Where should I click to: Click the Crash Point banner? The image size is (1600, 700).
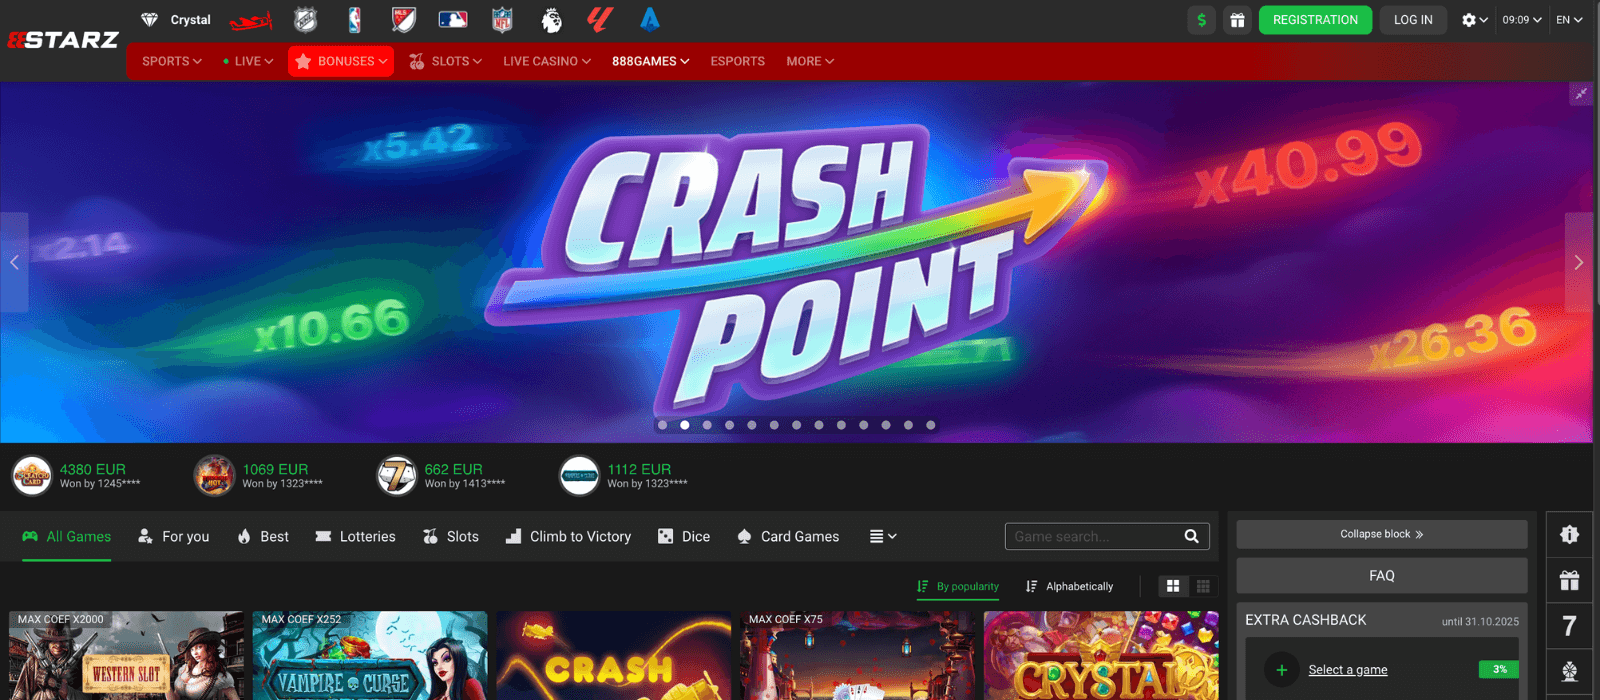coord(796,262)
